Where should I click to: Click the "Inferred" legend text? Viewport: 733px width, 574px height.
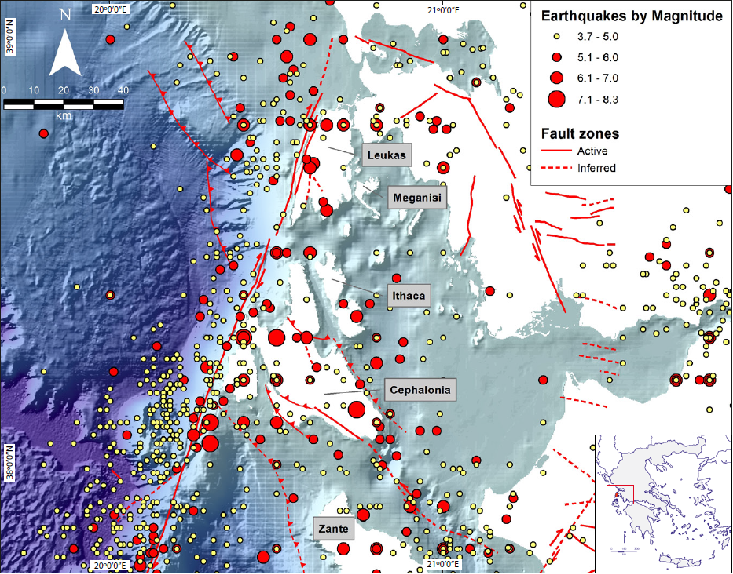[x=596, y=168]
